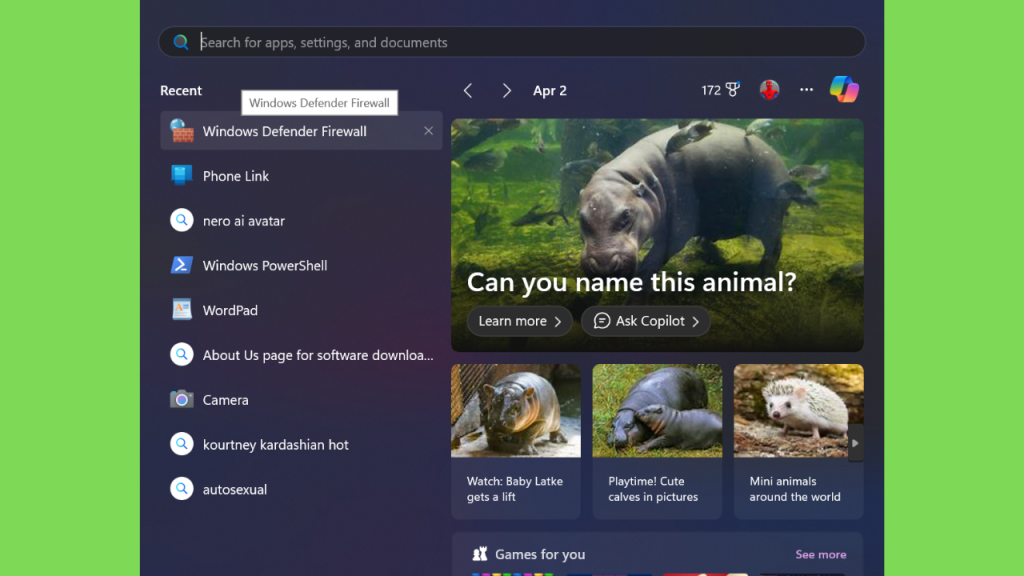Select recent search nero ai avatar

pos(301,221)
